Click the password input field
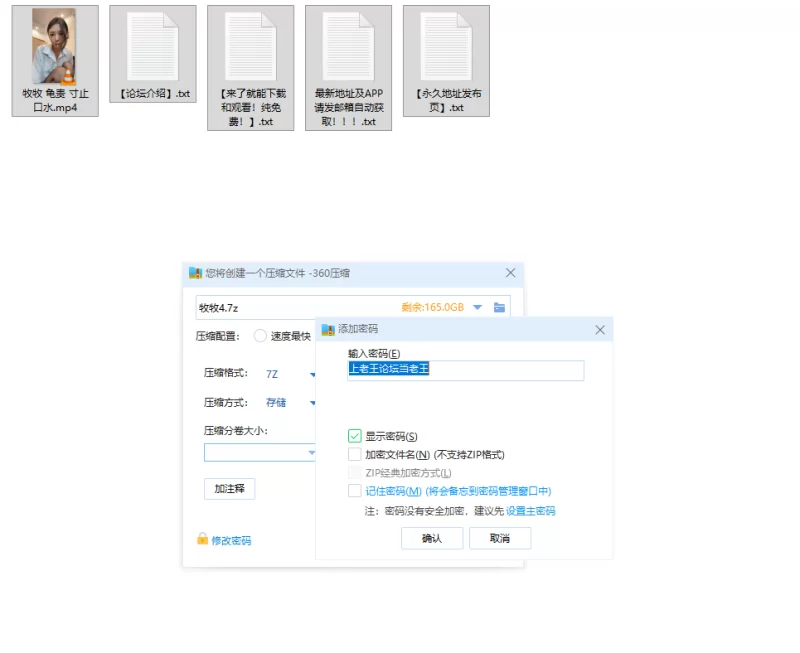This screenshot has height=653, width=800. click(465, 370)
